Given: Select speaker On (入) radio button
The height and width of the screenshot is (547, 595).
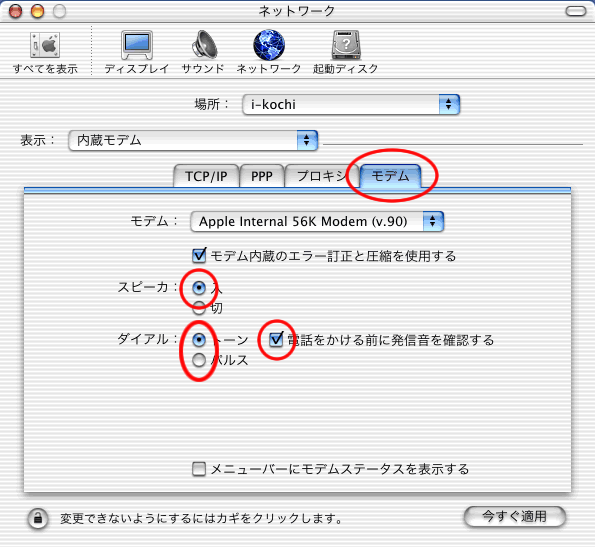Looking at the screenshot, I should tap(199, 288).
